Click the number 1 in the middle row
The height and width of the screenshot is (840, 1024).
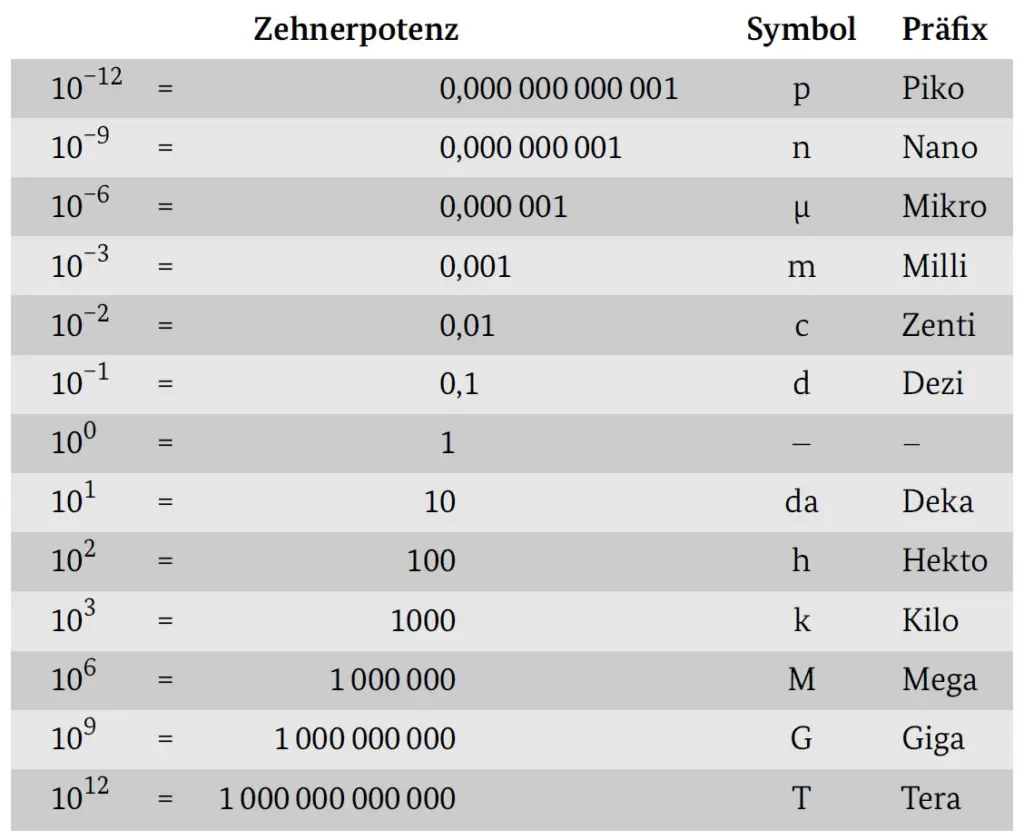448,443
